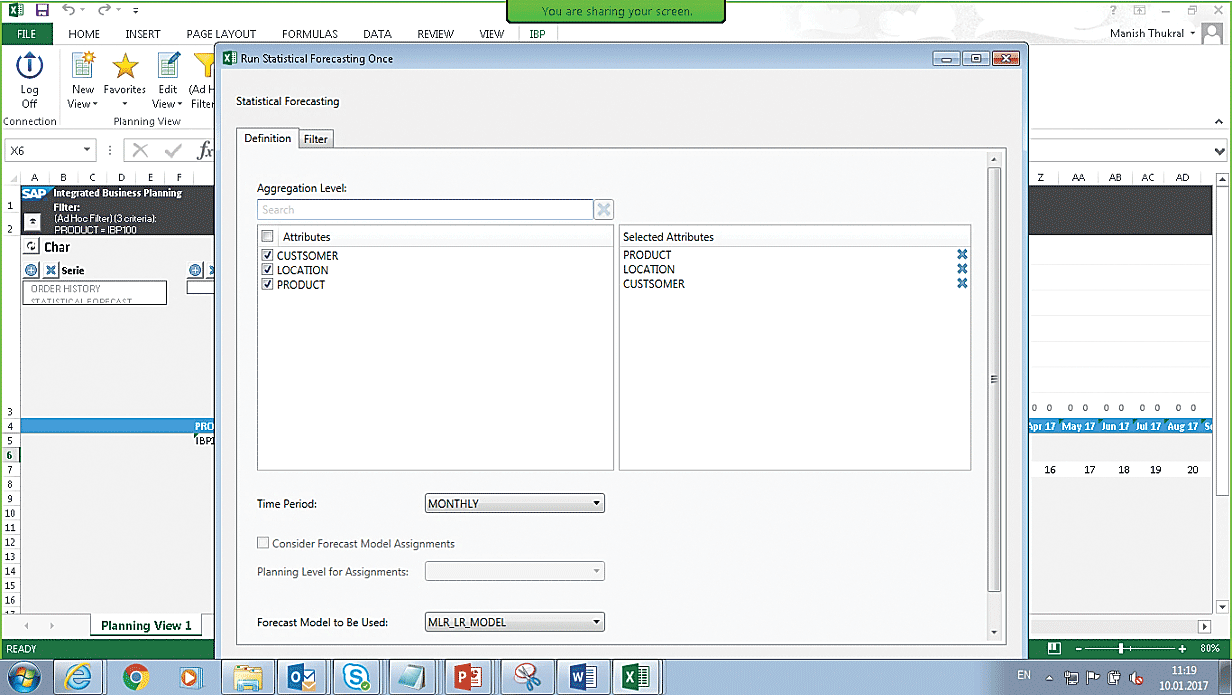Adjust the Excel zoom slider handle
This screenshot has height=695, width=1232.
pos(1121,649)
